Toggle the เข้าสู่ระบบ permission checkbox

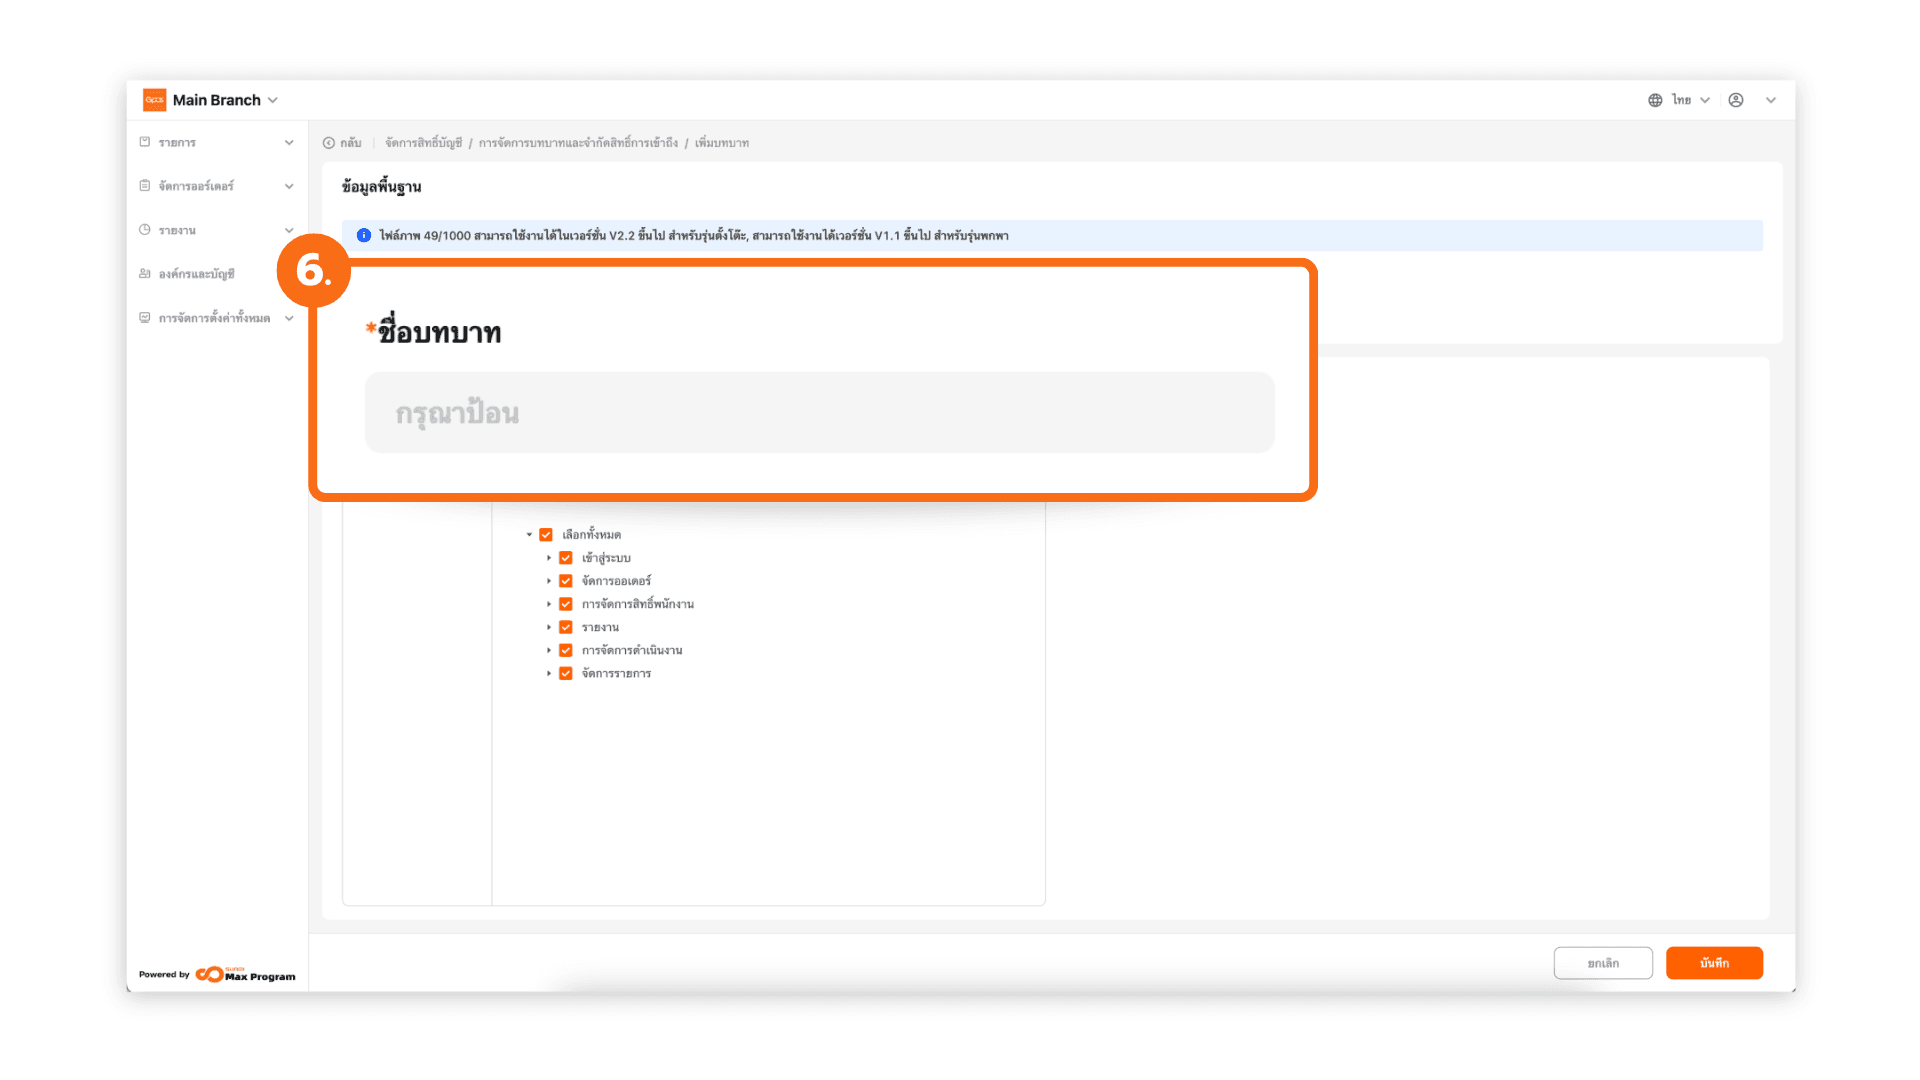[x=566, y=558]
